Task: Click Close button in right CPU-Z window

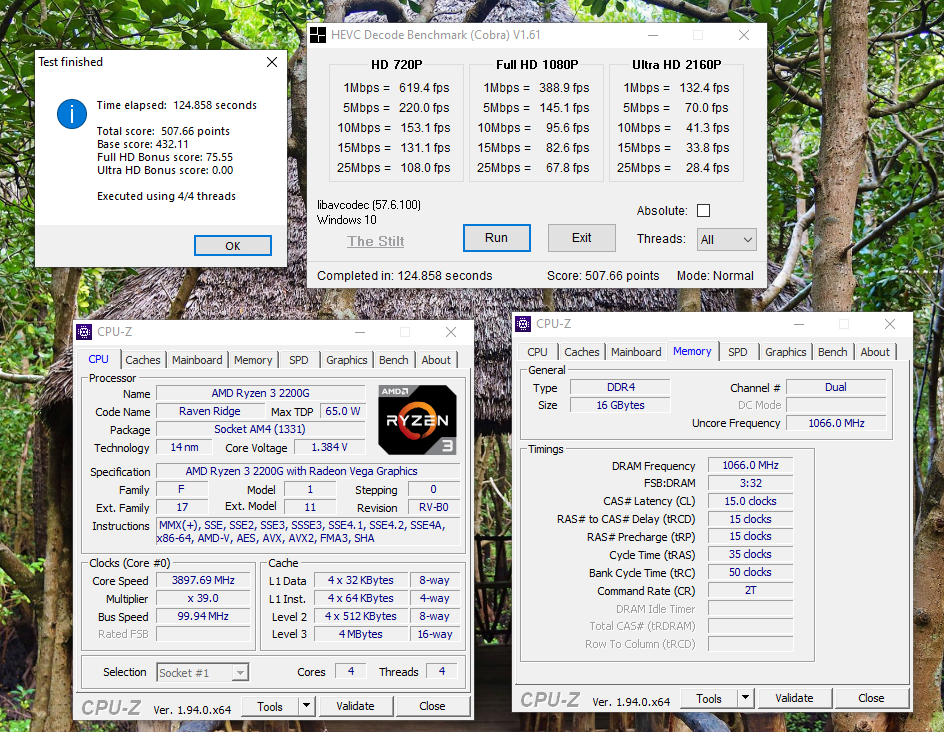Action: [871, 698]
